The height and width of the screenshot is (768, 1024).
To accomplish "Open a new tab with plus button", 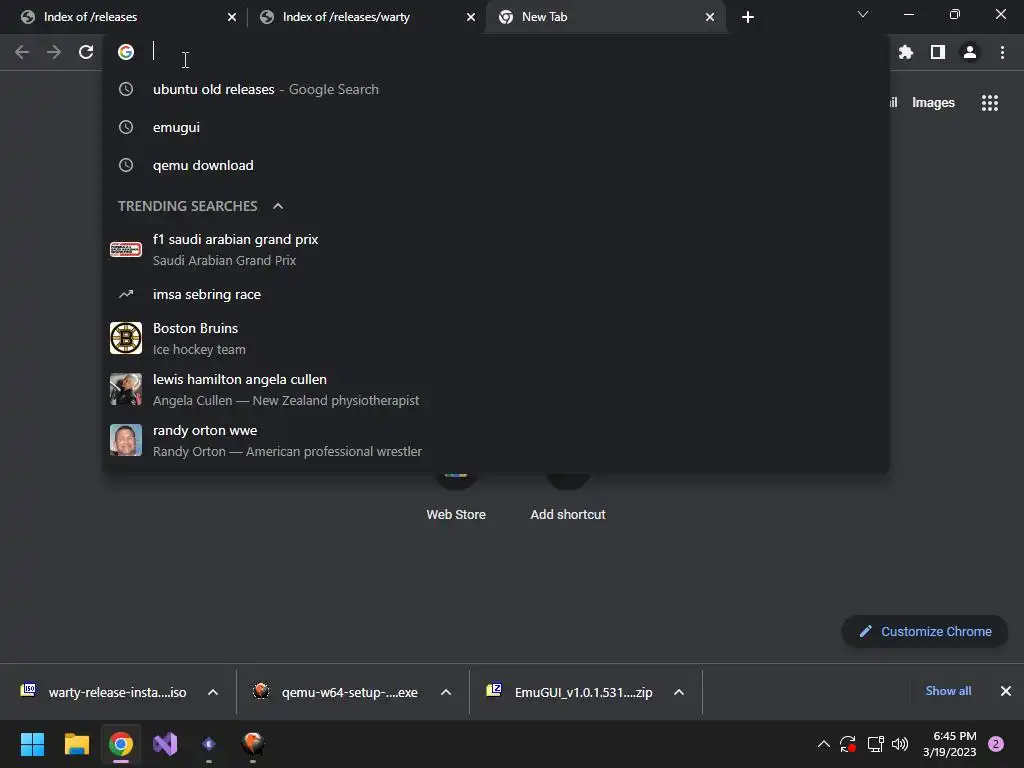I will tap(748, 17).
